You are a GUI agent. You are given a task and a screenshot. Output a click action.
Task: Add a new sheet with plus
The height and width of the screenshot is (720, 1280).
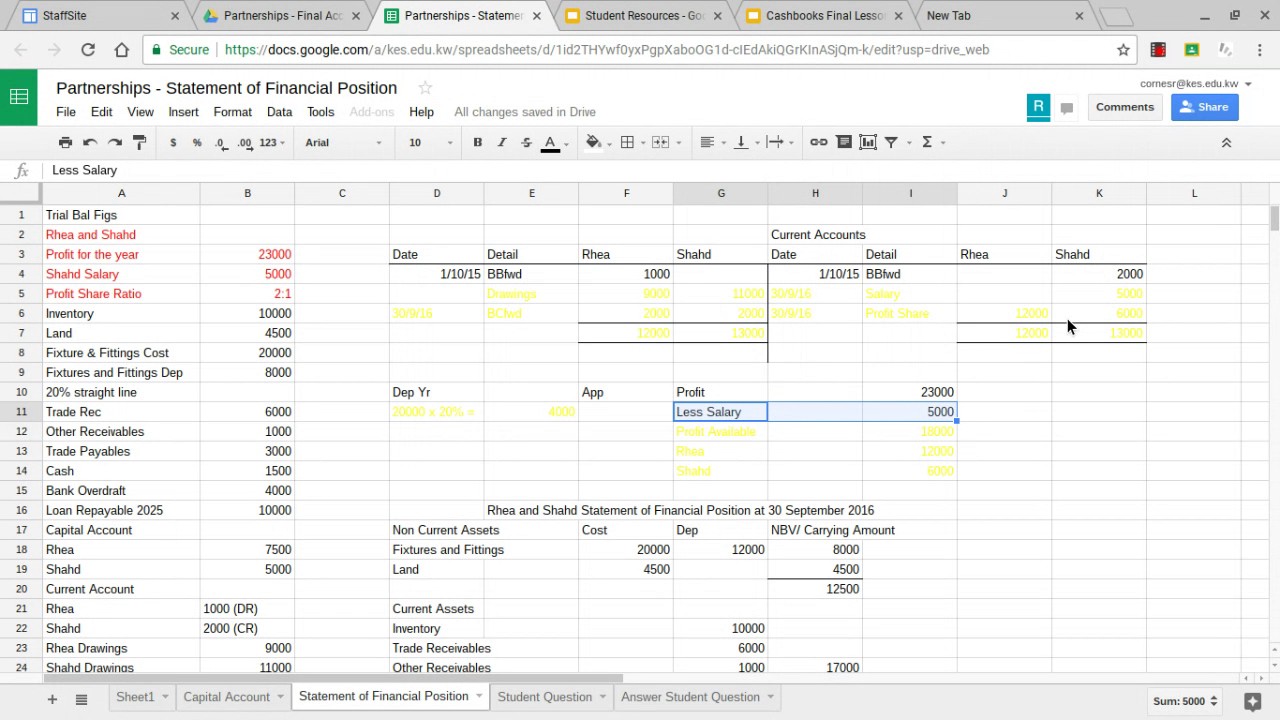52,699
